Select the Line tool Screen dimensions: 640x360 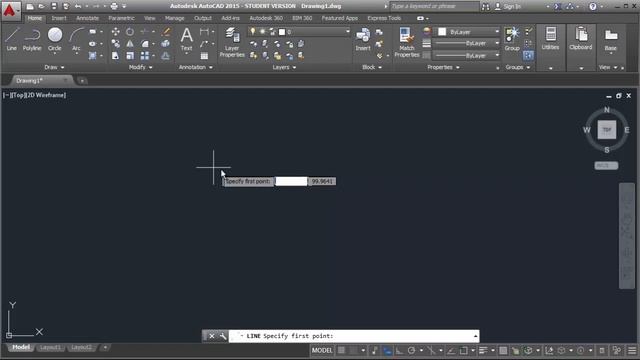pos(11,39)
